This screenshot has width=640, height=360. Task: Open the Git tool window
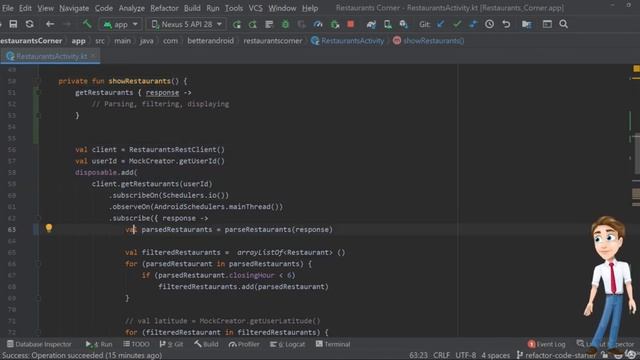click(171, 344)
